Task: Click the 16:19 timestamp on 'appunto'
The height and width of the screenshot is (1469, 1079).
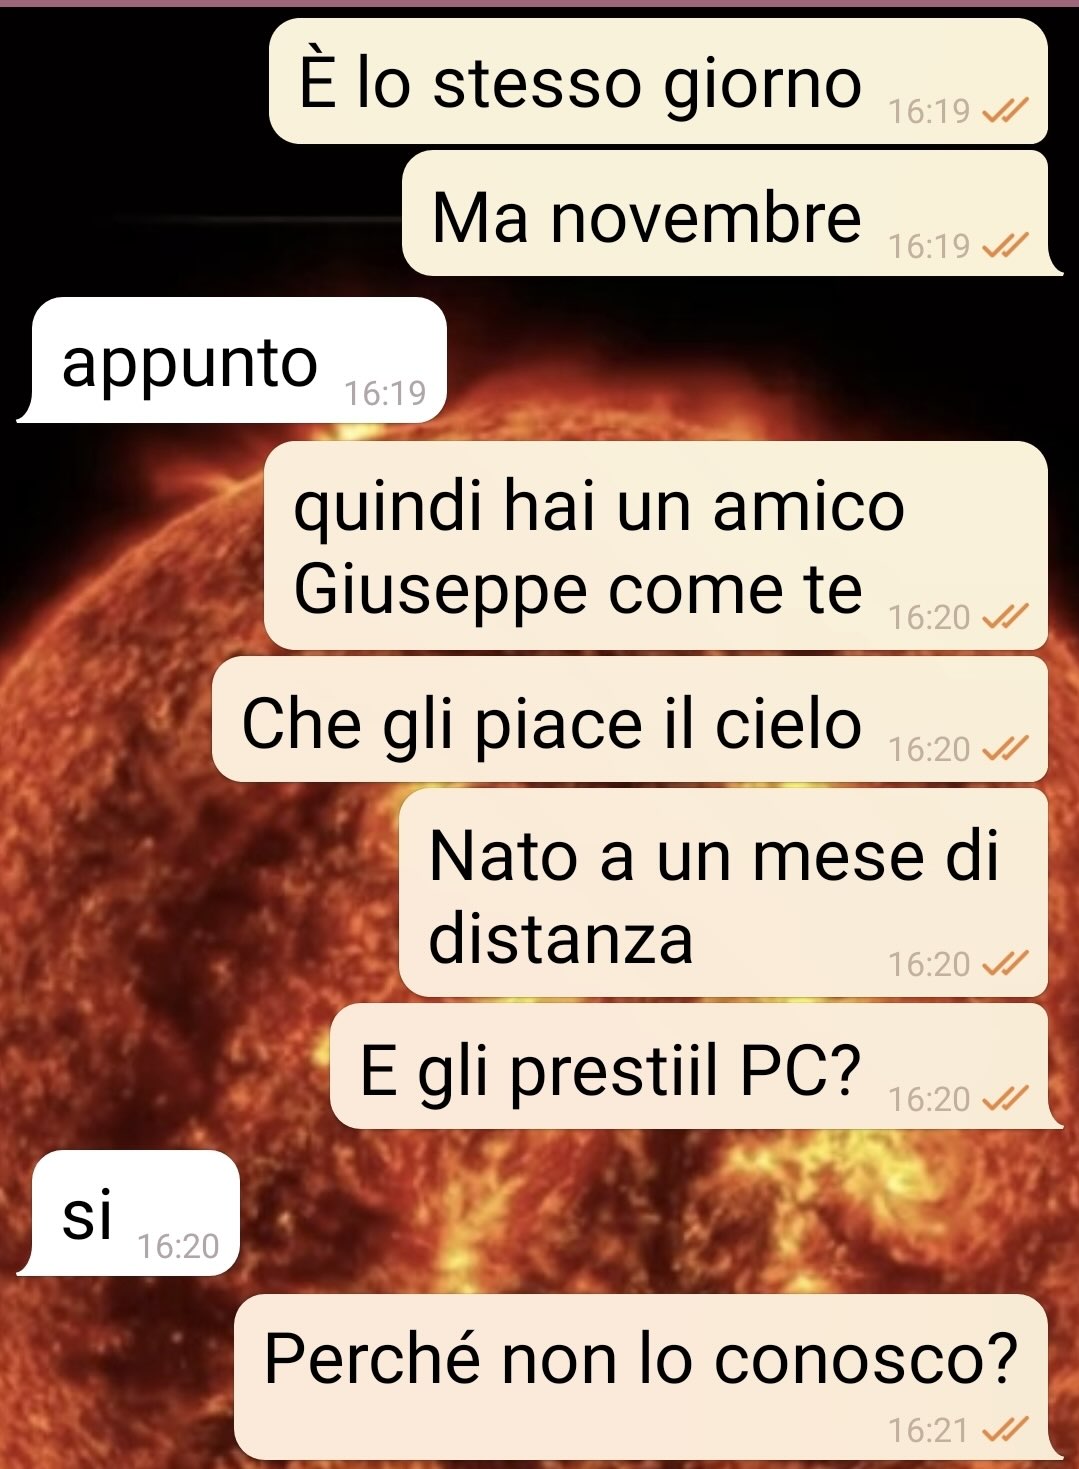Action: pos(385,393)
